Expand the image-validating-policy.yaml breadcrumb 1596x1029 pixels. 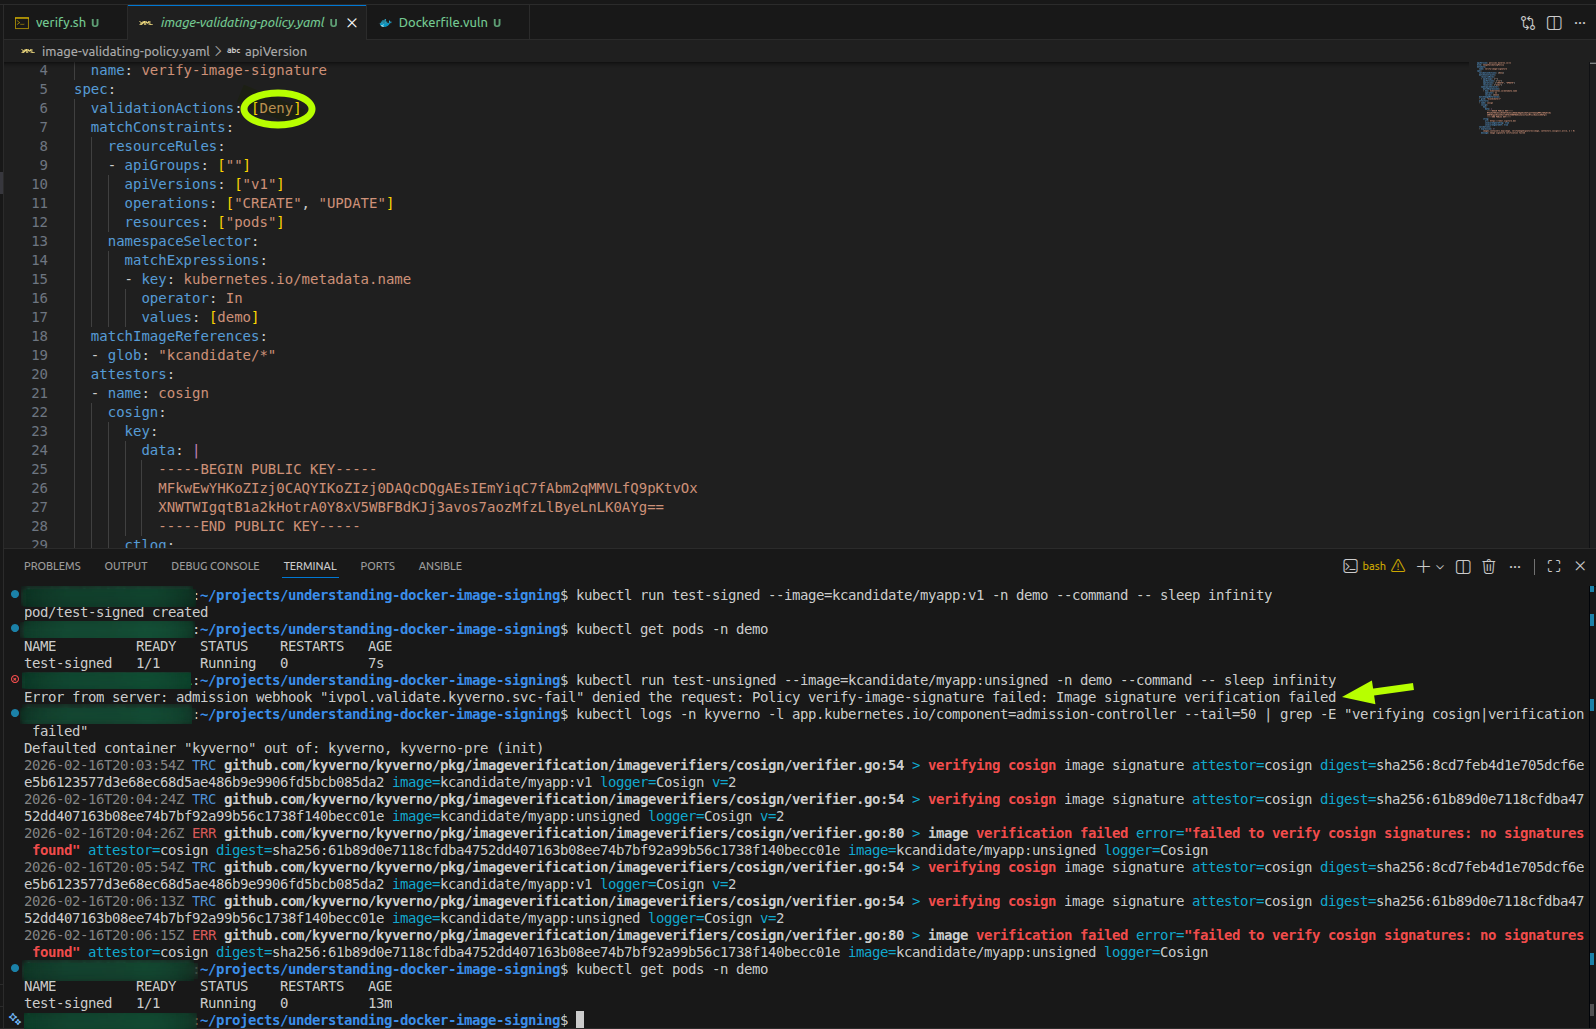(125, 51)
